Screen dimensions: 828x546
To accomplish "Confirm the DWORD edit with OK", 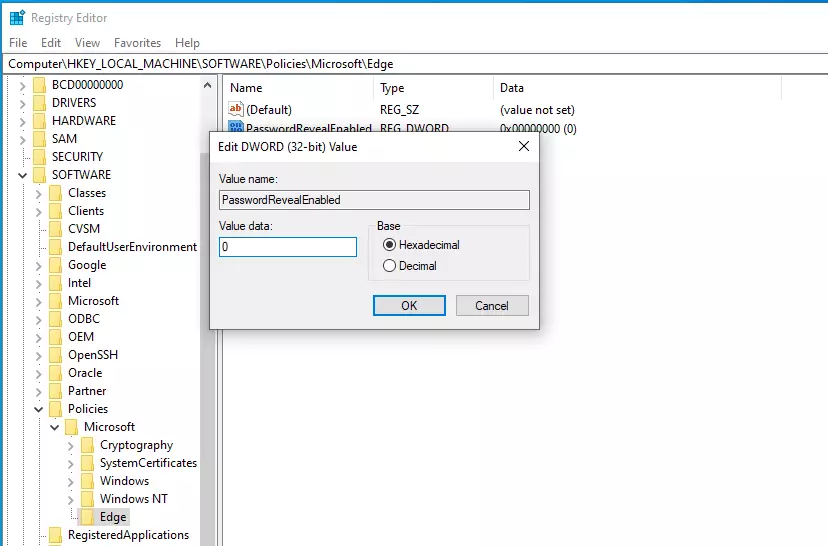I will click(409, 306).
